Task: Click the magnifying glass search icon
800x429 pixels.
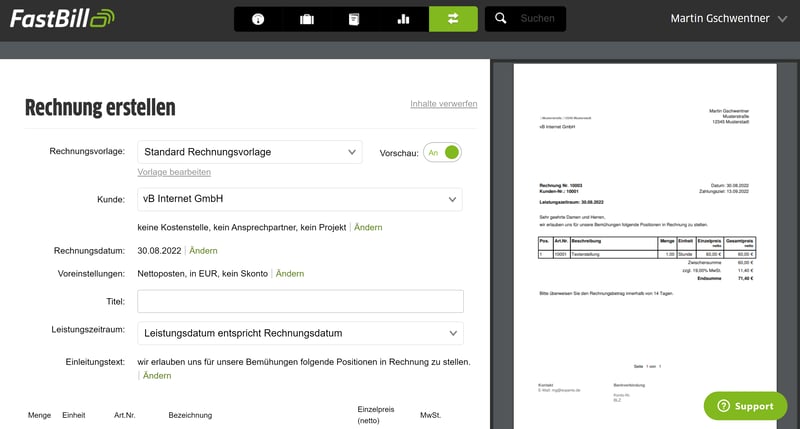Action: click(501, 19)
